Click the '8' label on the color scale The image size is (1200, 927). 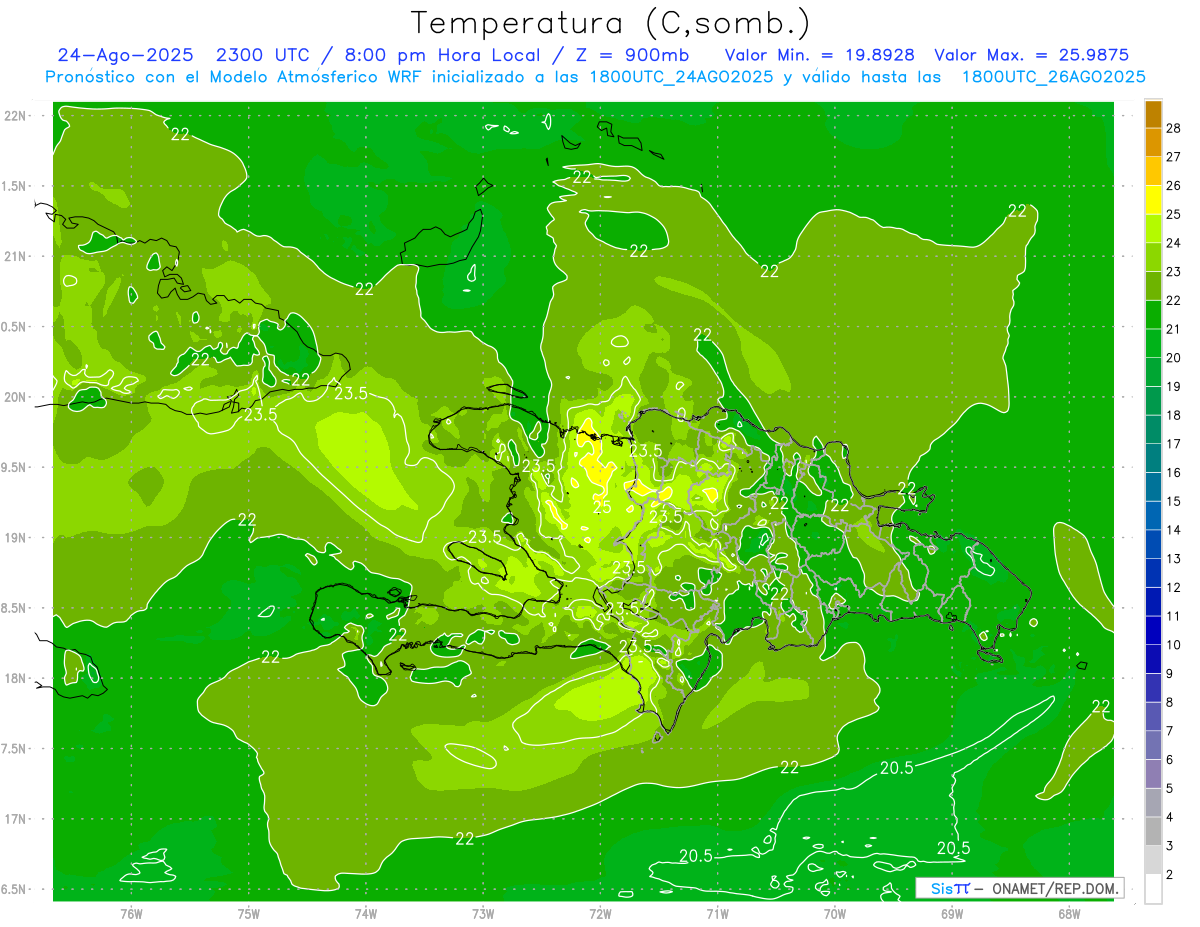[x=1170, y=702]
